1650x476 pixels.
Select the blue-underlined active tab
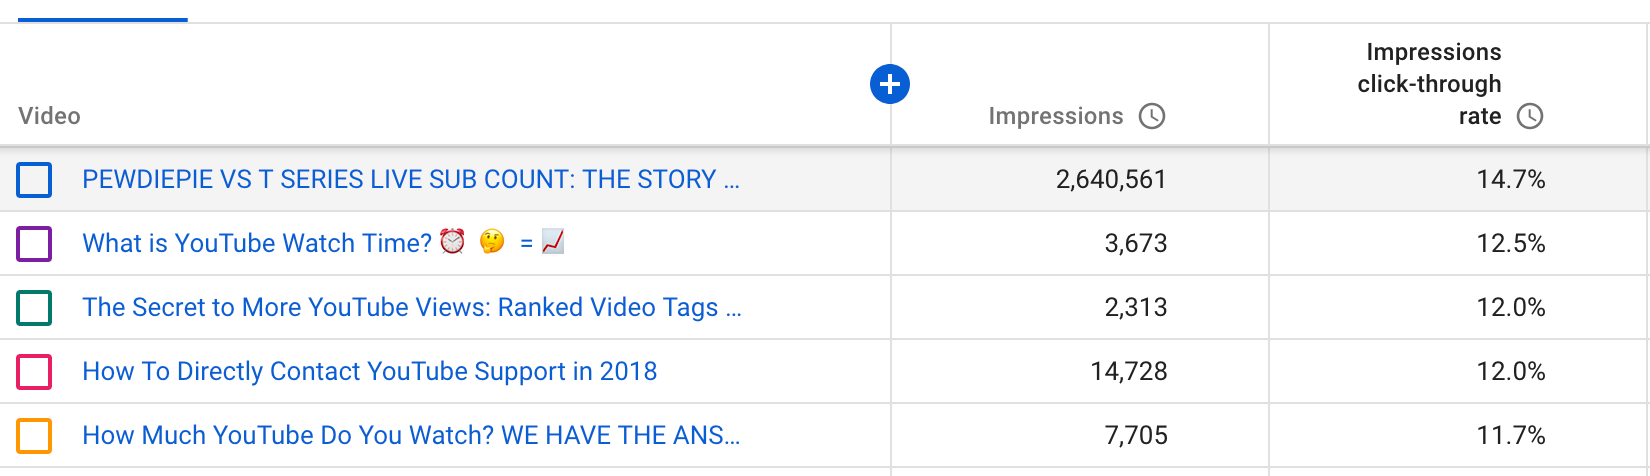click(x=103, y=12)
